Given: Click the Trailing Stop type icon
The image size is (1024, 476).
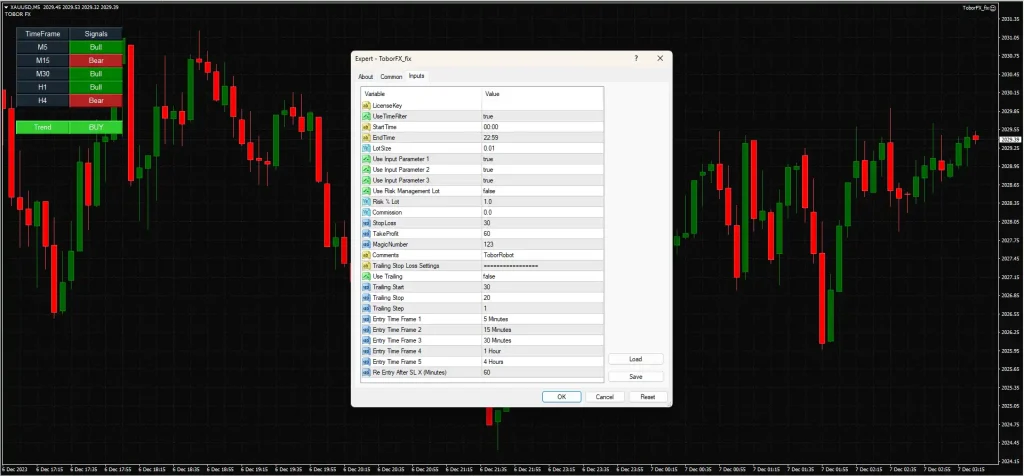Looking at the screenshot, I should click(366, 298).
